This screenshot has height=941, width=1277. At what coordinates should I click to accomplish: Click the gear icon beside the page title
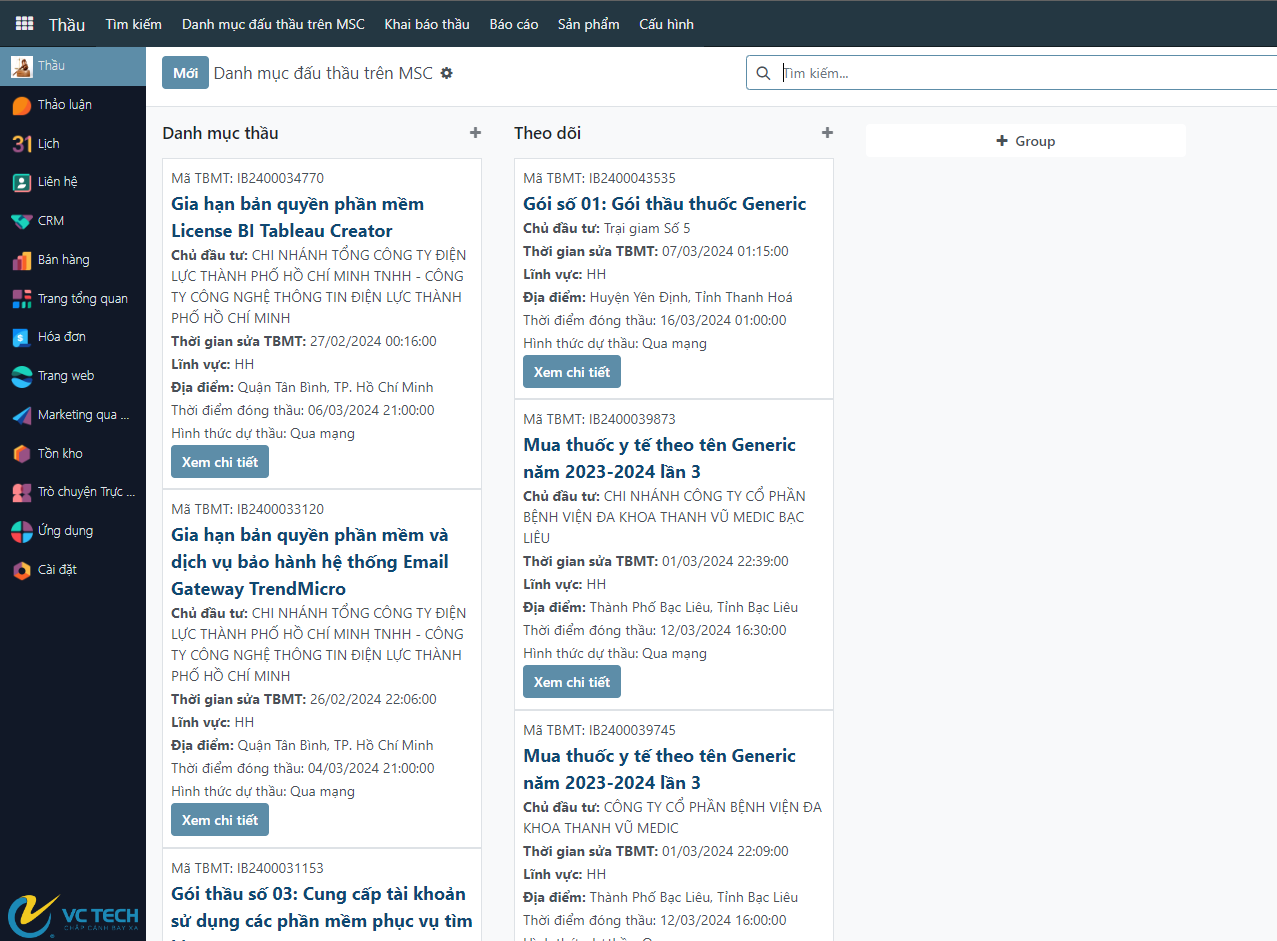(447, 73)
